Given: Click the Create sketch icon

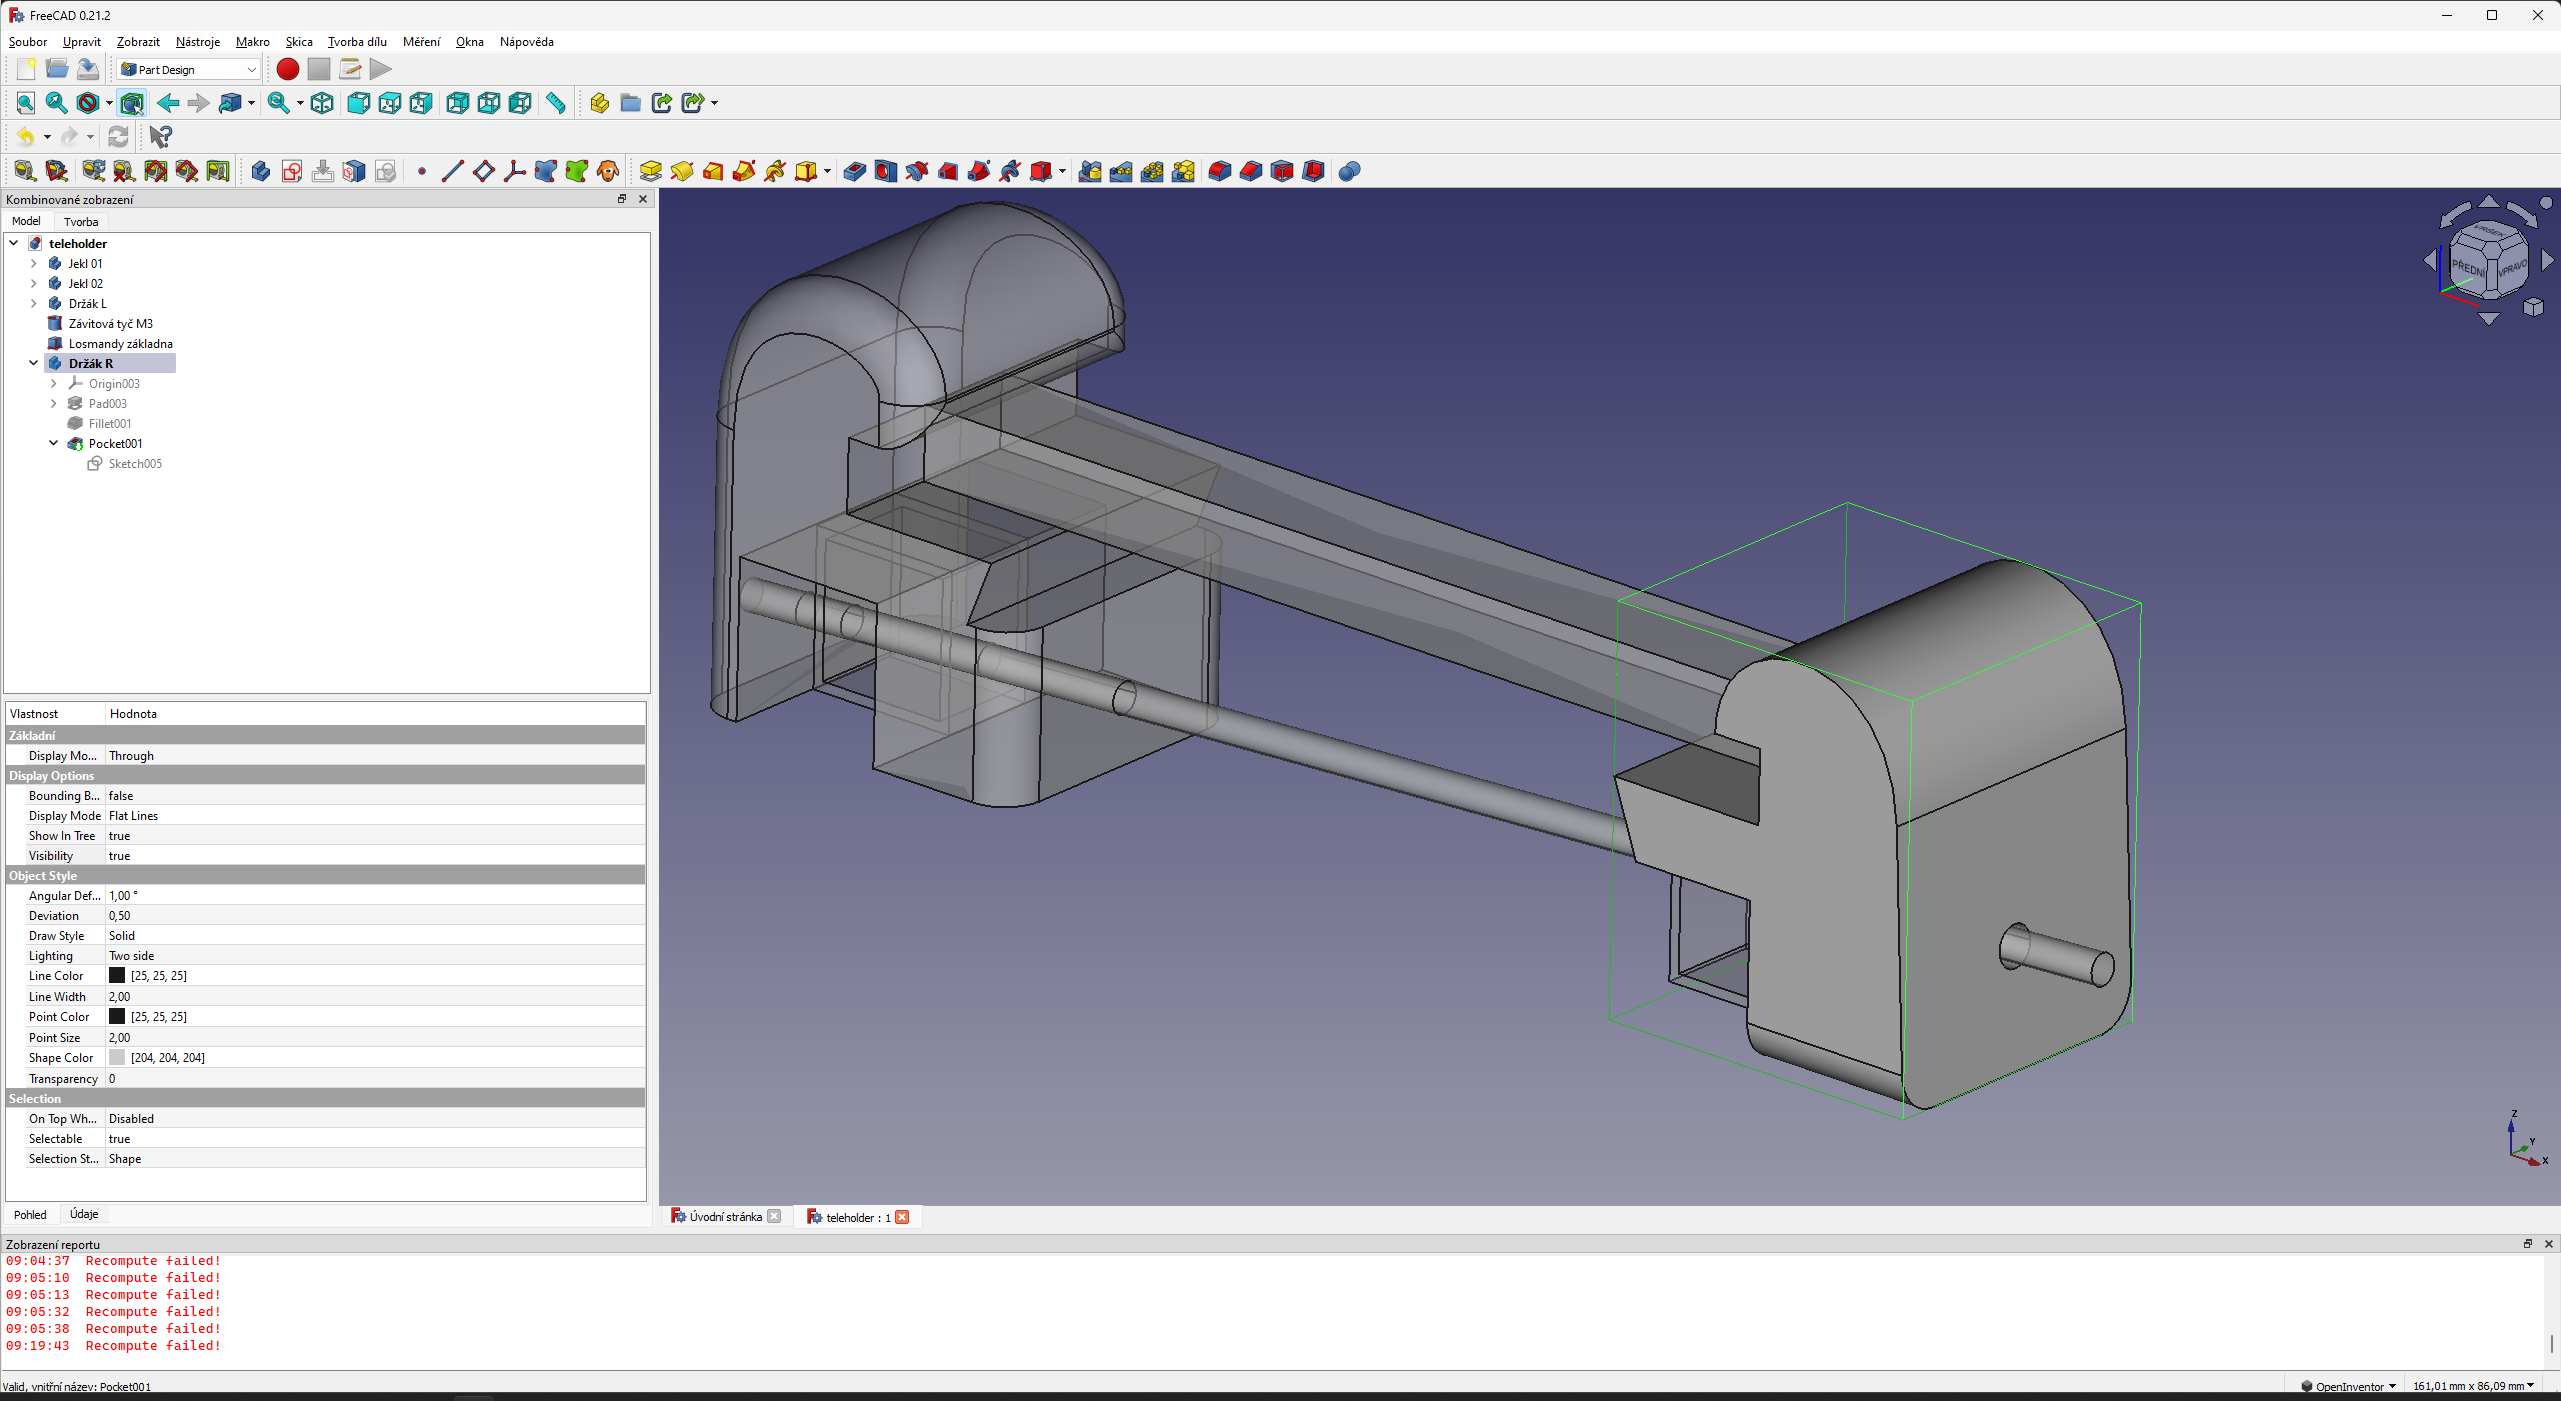Looking at the screenshot, I should pyautogui.click(x=292, y=172).
